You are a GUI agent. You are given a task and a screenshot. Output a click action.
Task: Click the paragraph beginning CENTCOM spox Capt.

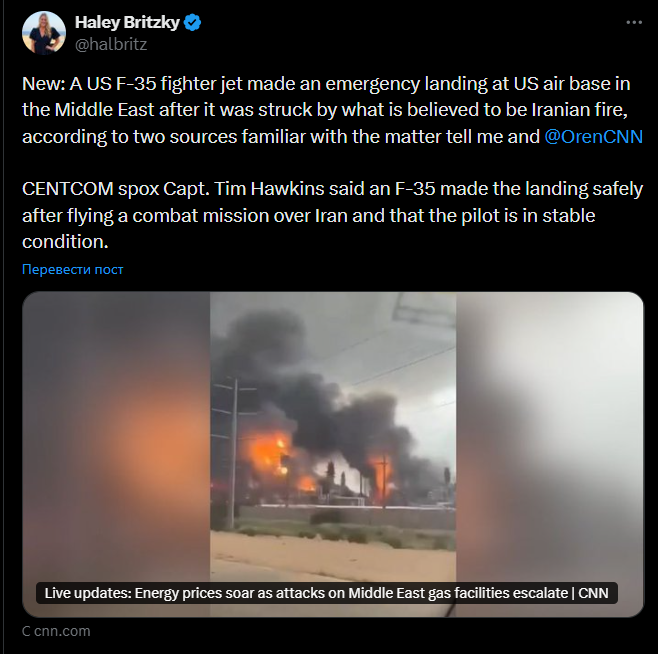(x=332, y=215)
